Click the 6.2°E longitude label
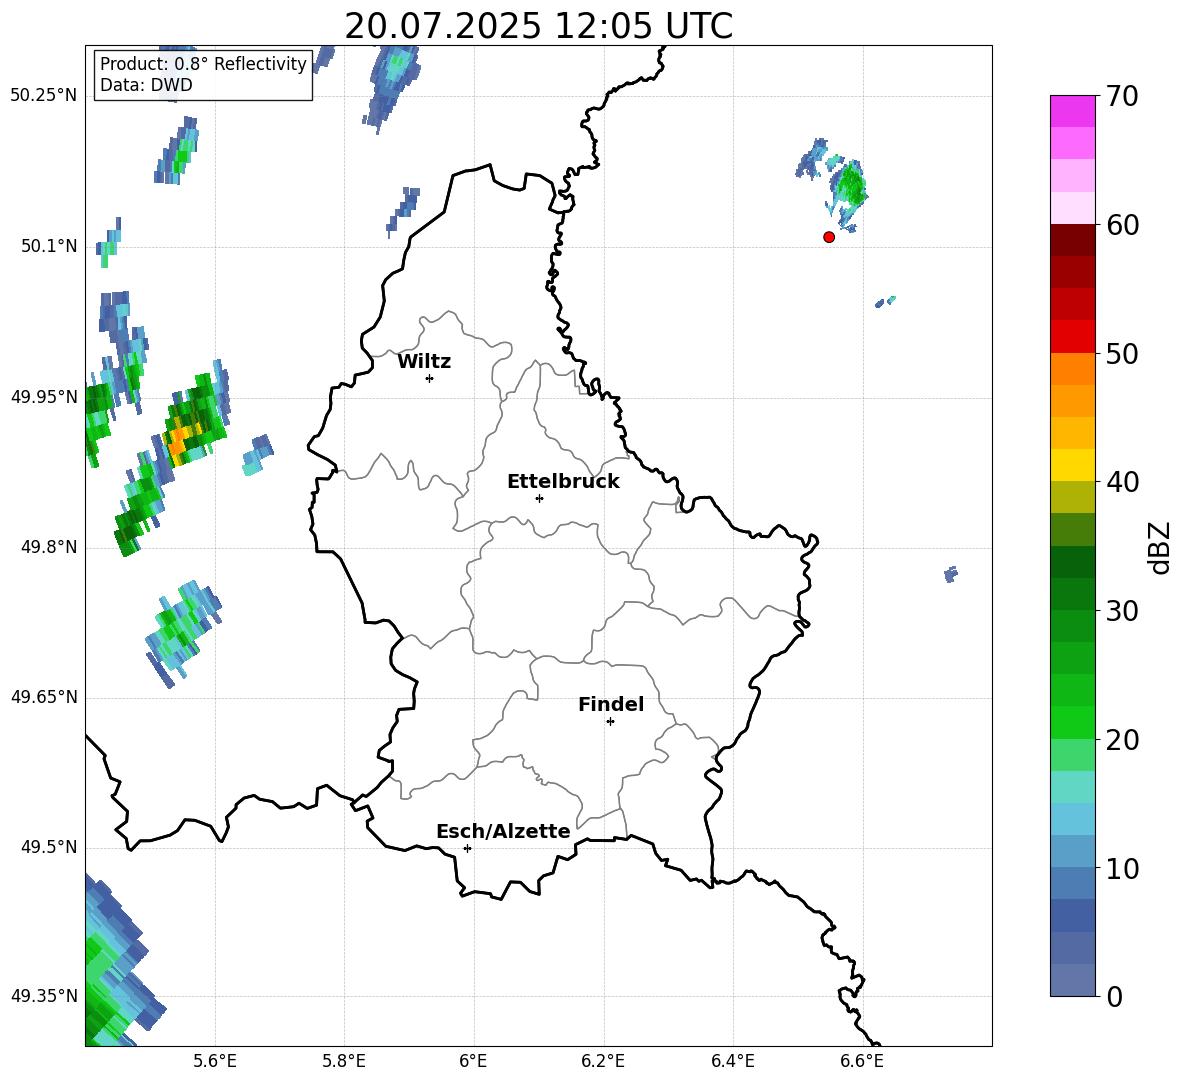Screen dimensions: 1184x1081 pos(603,1061)
